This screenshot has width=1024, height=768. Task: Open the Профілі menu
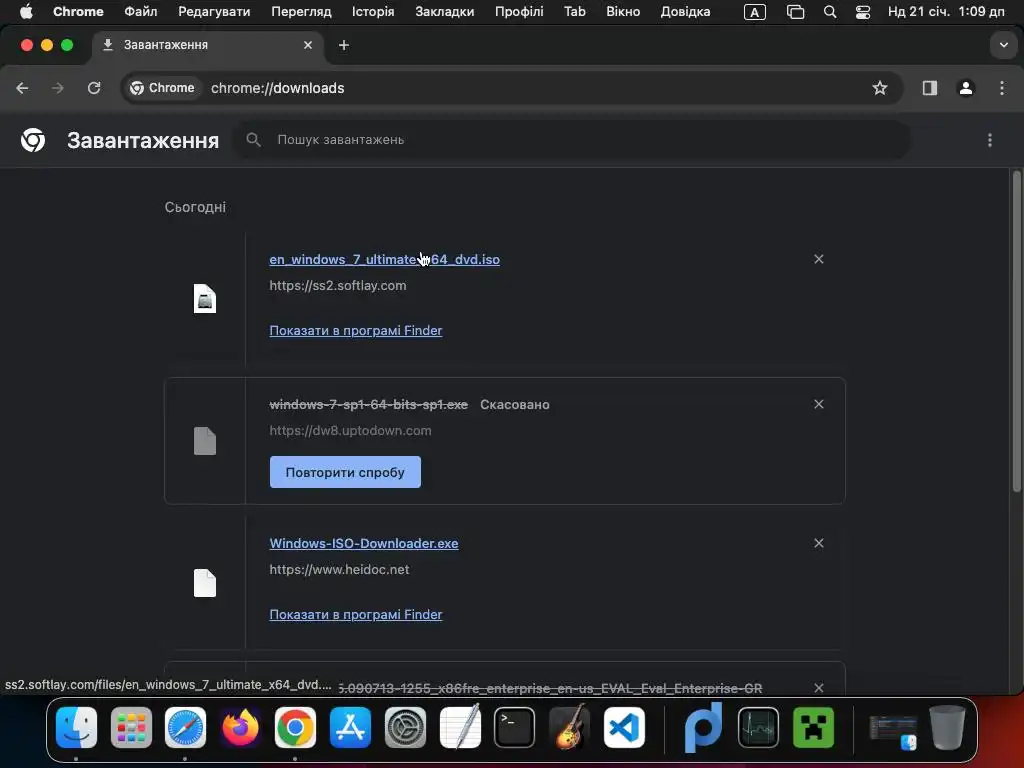[x=519, y=12]
